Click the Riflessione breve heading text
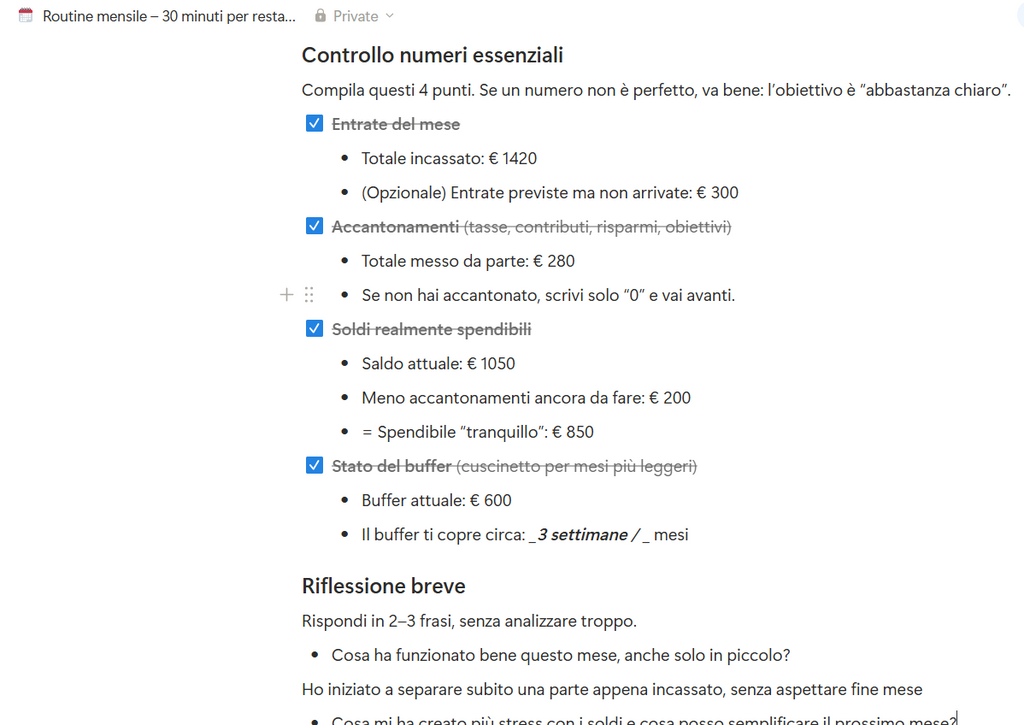The image size is (1024, 725). (383, 586)
